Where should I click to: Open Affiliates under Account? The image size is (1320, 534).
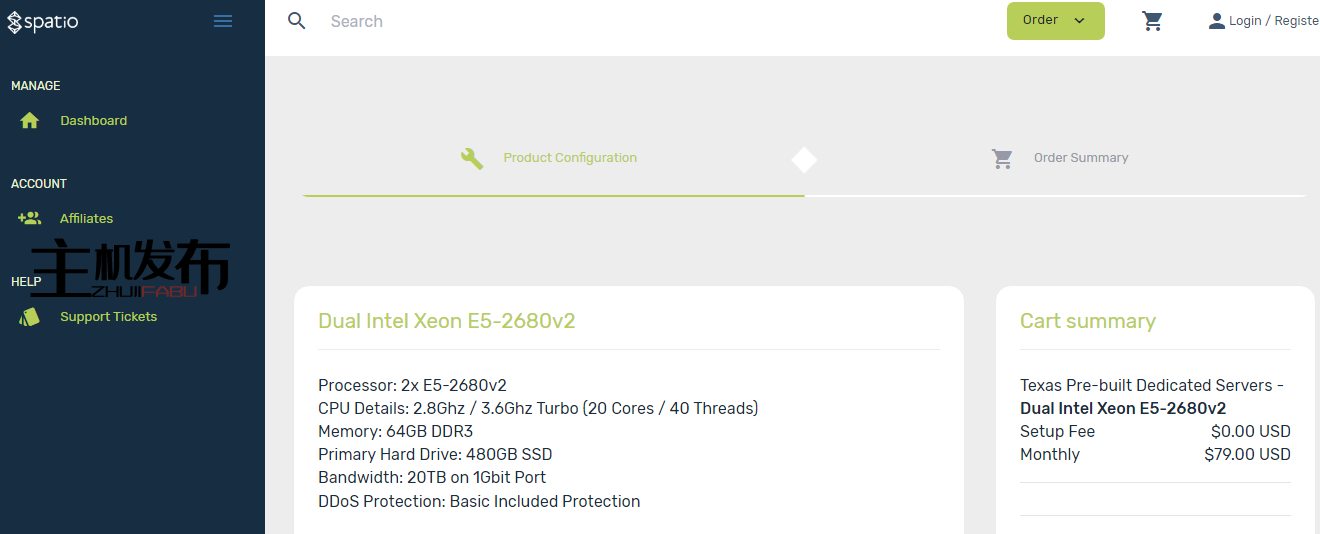86,219
